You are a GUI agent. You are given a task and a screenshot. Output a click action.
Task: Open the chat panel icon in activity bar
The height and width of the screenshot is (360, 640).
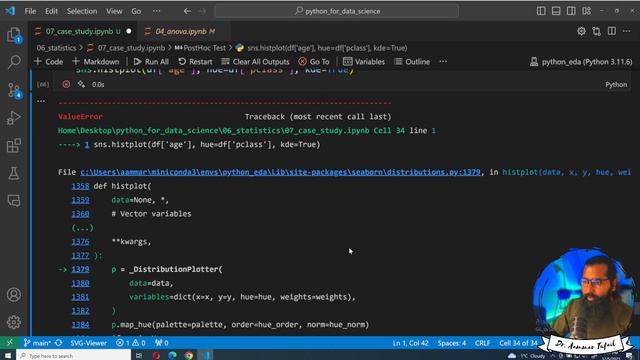[x=14, y=201]
